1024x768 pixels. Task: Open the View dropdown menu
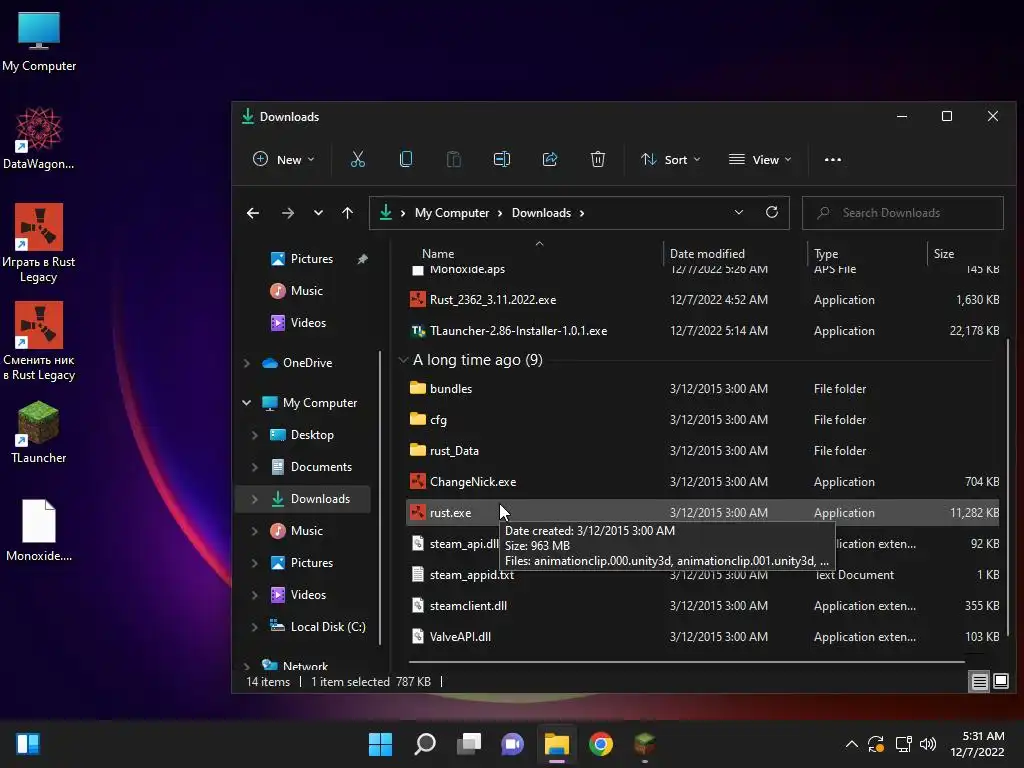click(x=760, y=159)
